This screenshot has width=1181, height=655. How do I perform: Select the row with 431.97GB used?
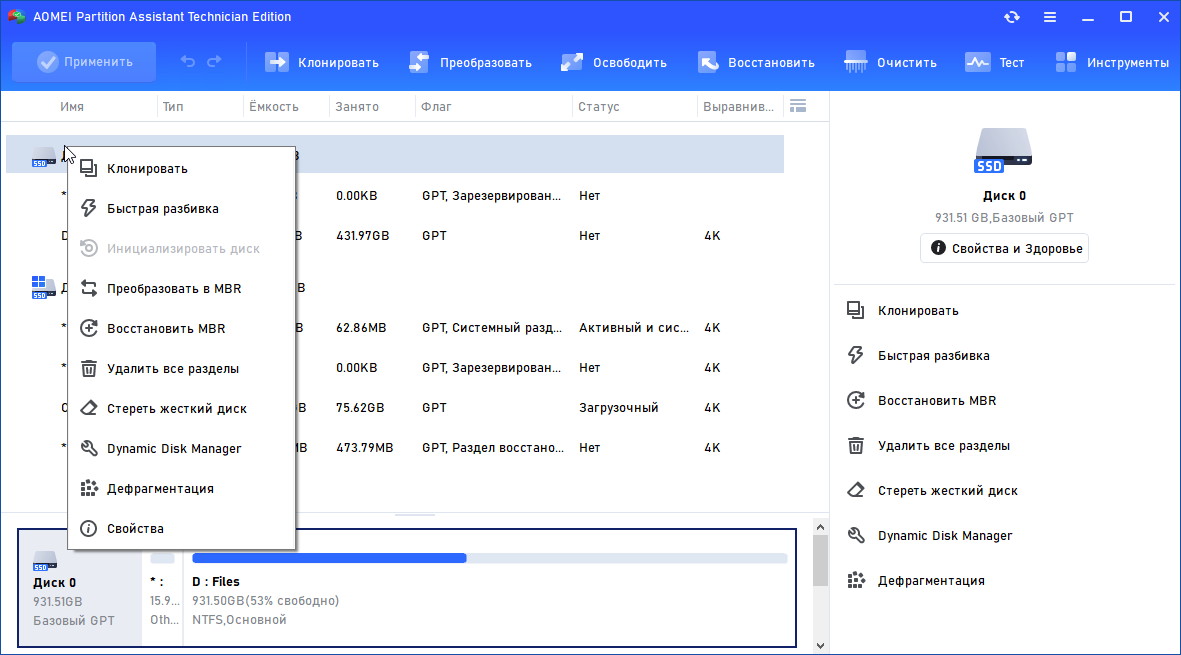pyautogui.click(x=395, y=236)
